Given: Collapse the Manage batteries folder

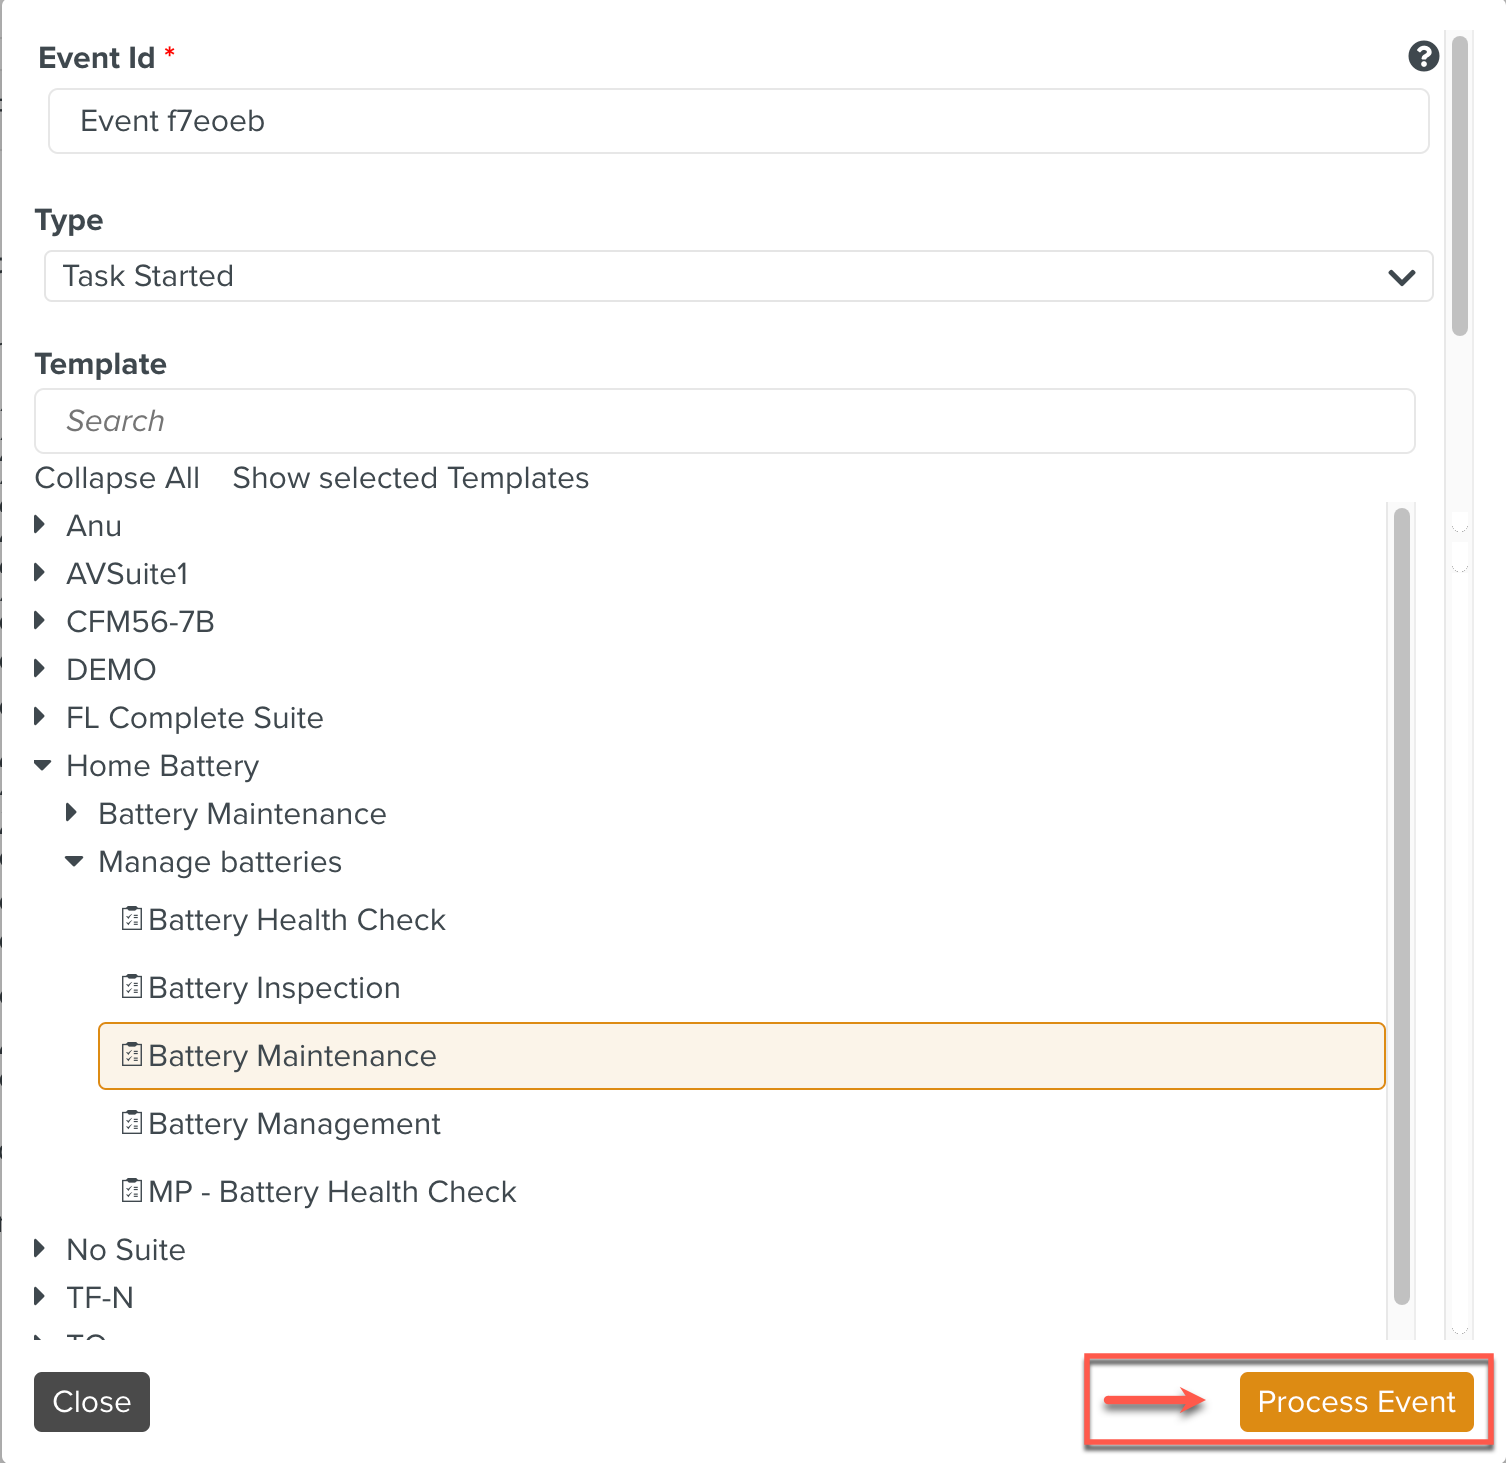Looking at the screenshot, I should 74,862.
